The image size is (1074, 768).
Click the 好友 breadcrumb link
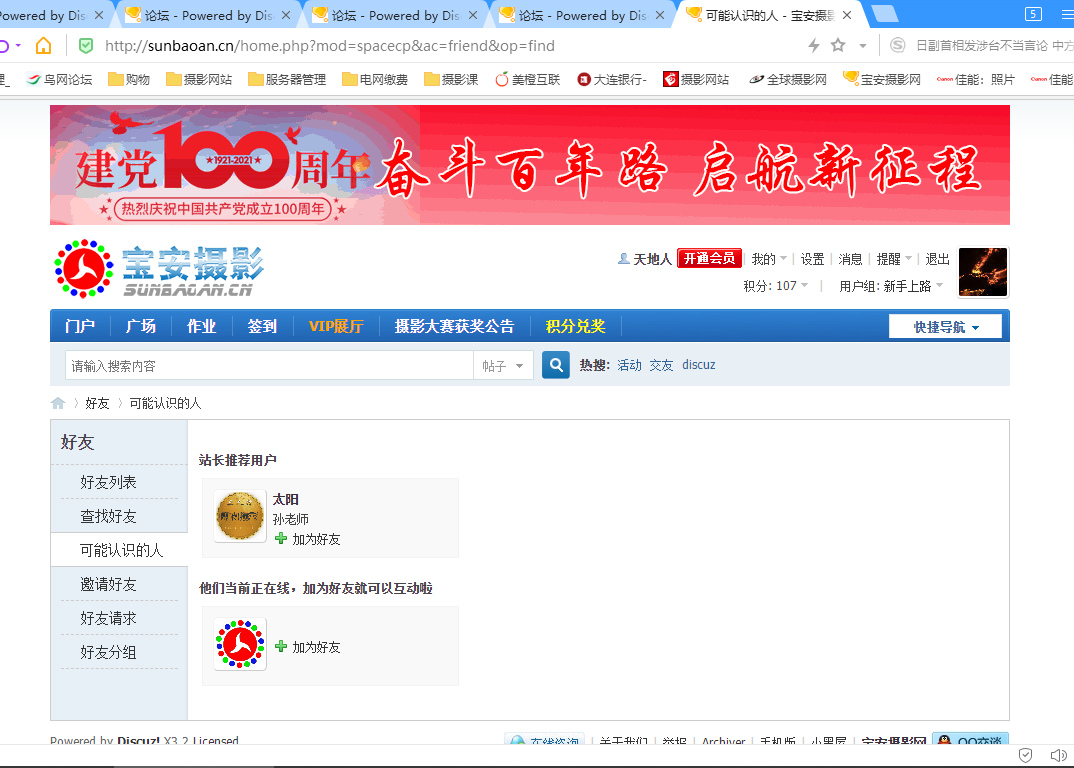97,403
